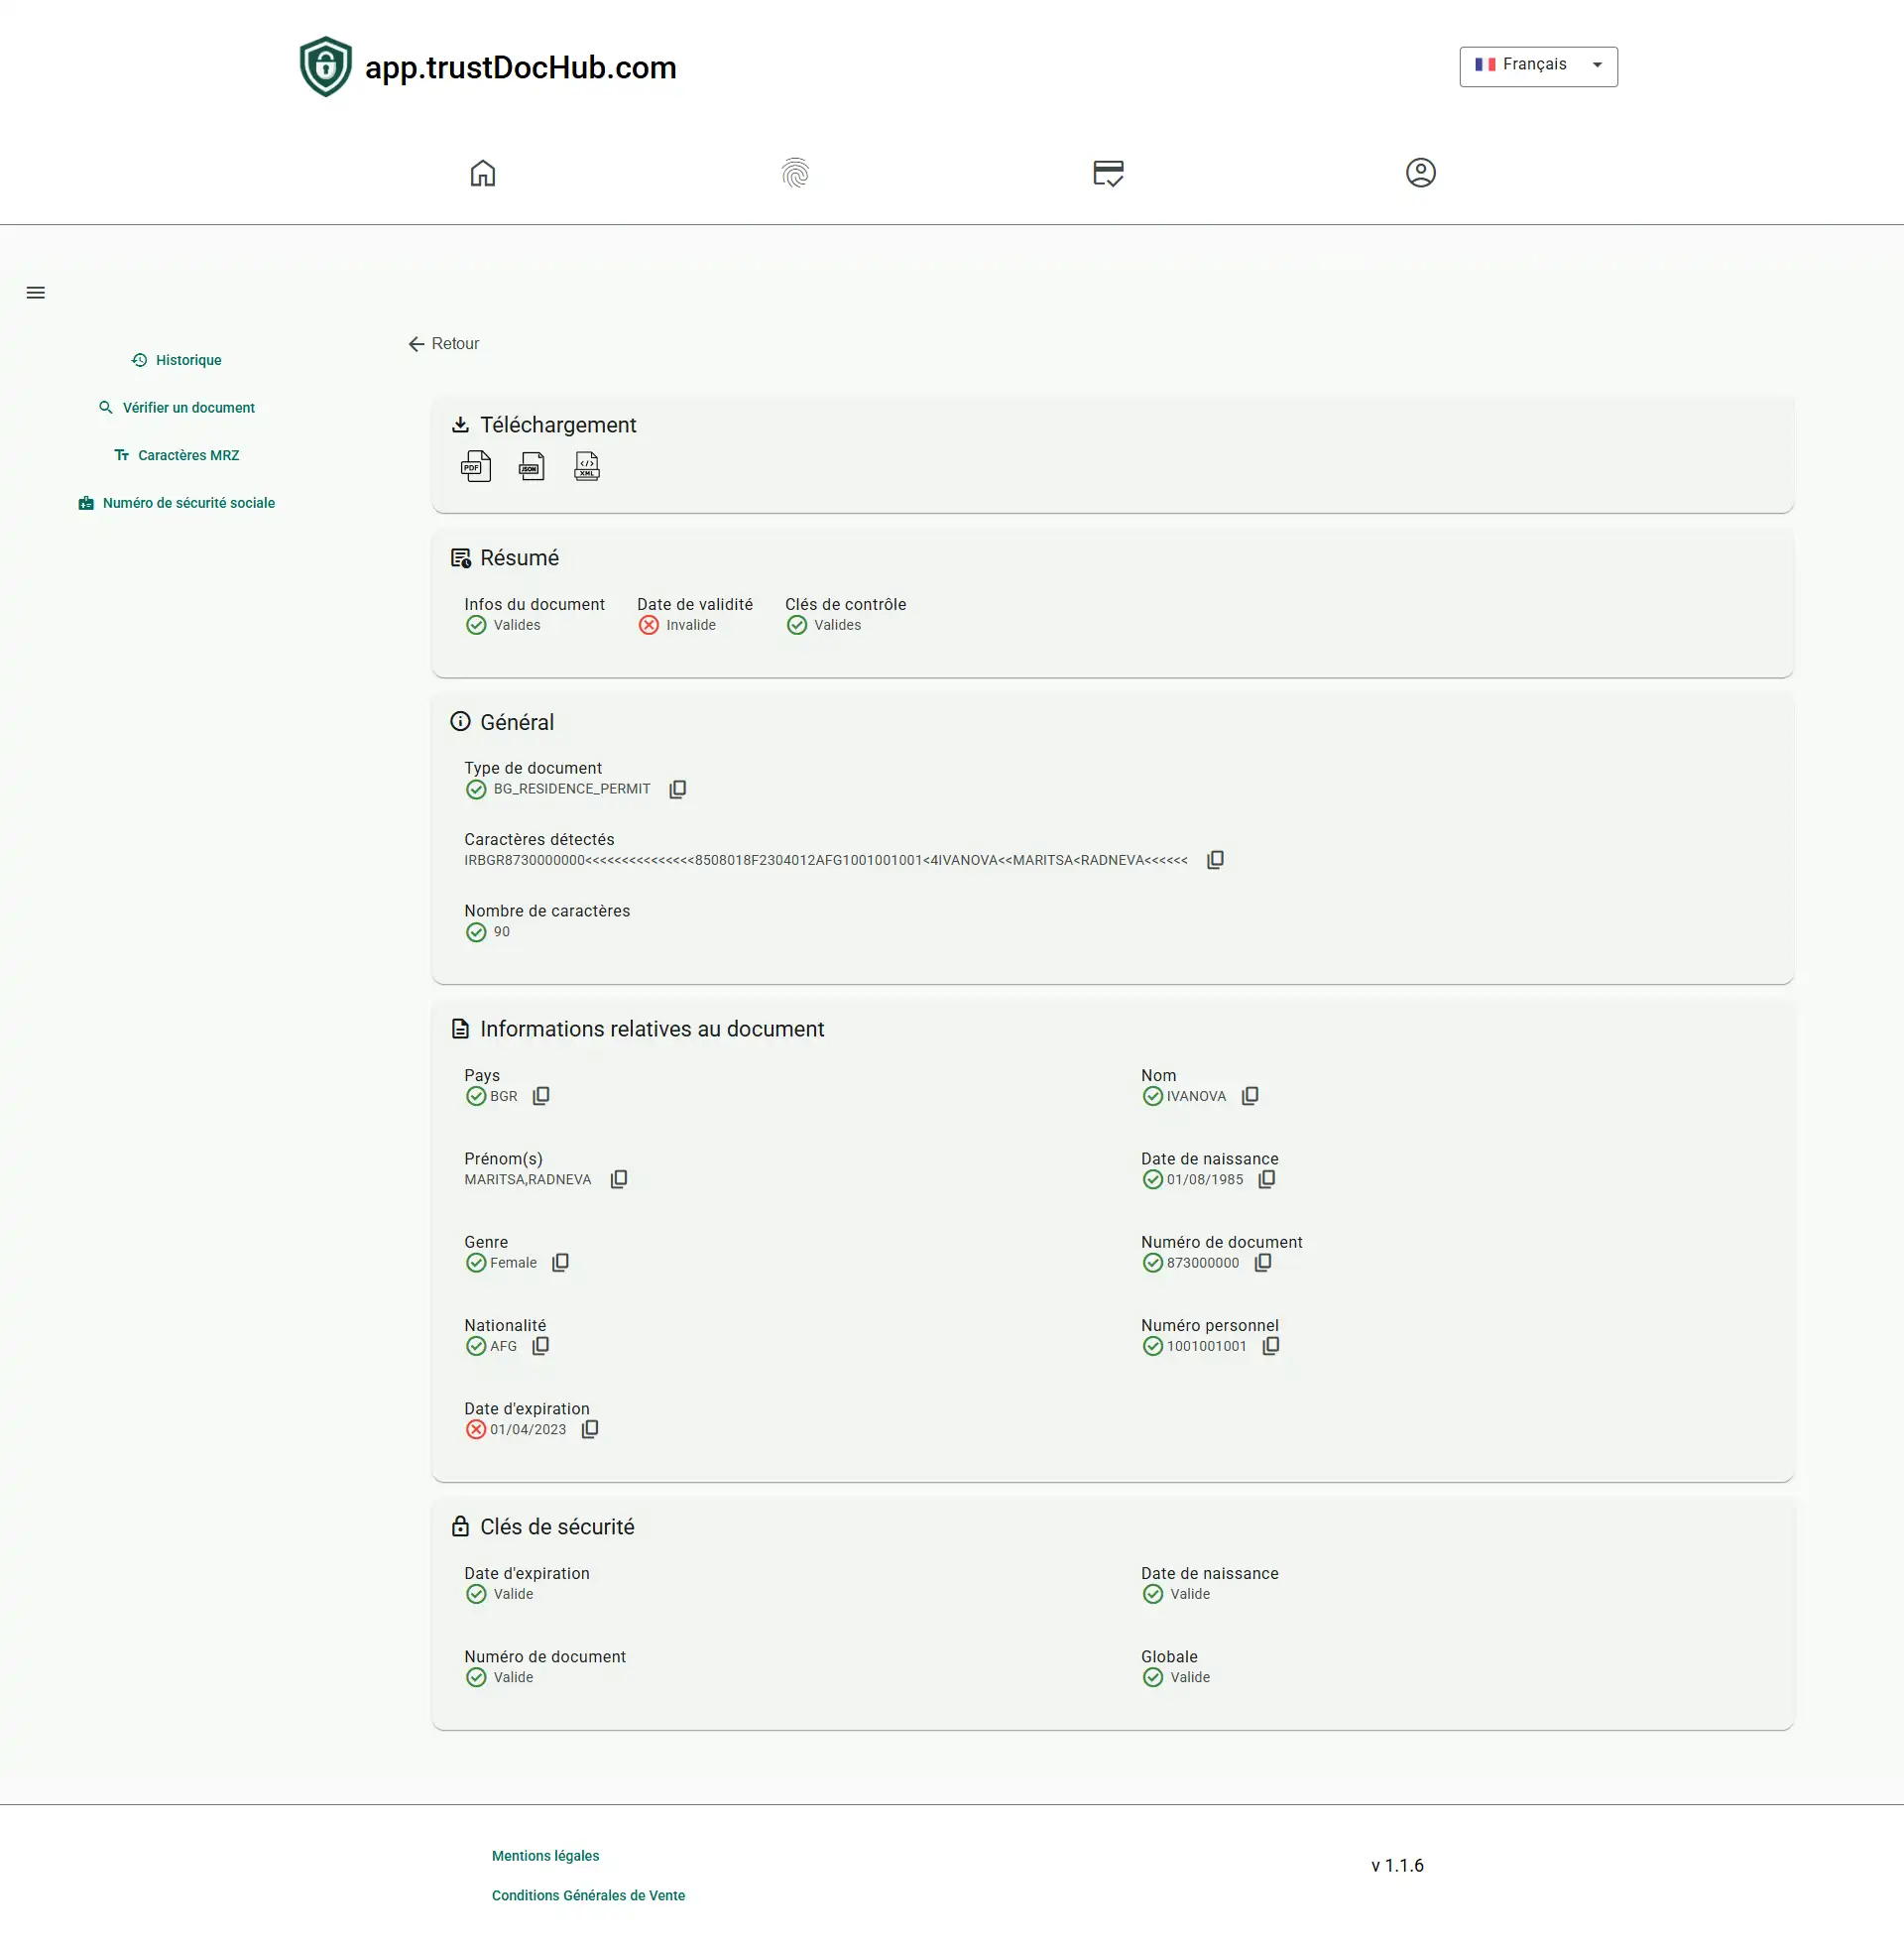This screenshot has height=1948, width=1904.
Task: Click the Valides status under Infos du document
Action: coord(517,625)
